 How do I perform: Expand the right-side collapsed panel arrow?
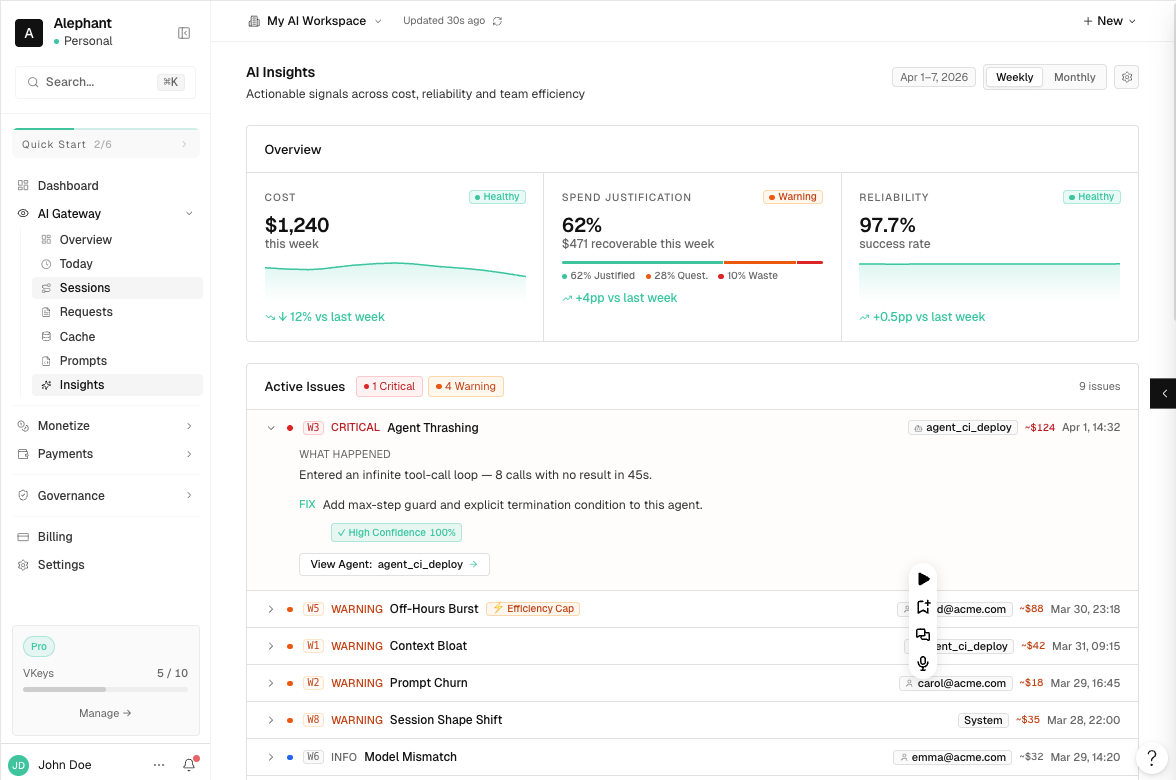point(1163,393)
